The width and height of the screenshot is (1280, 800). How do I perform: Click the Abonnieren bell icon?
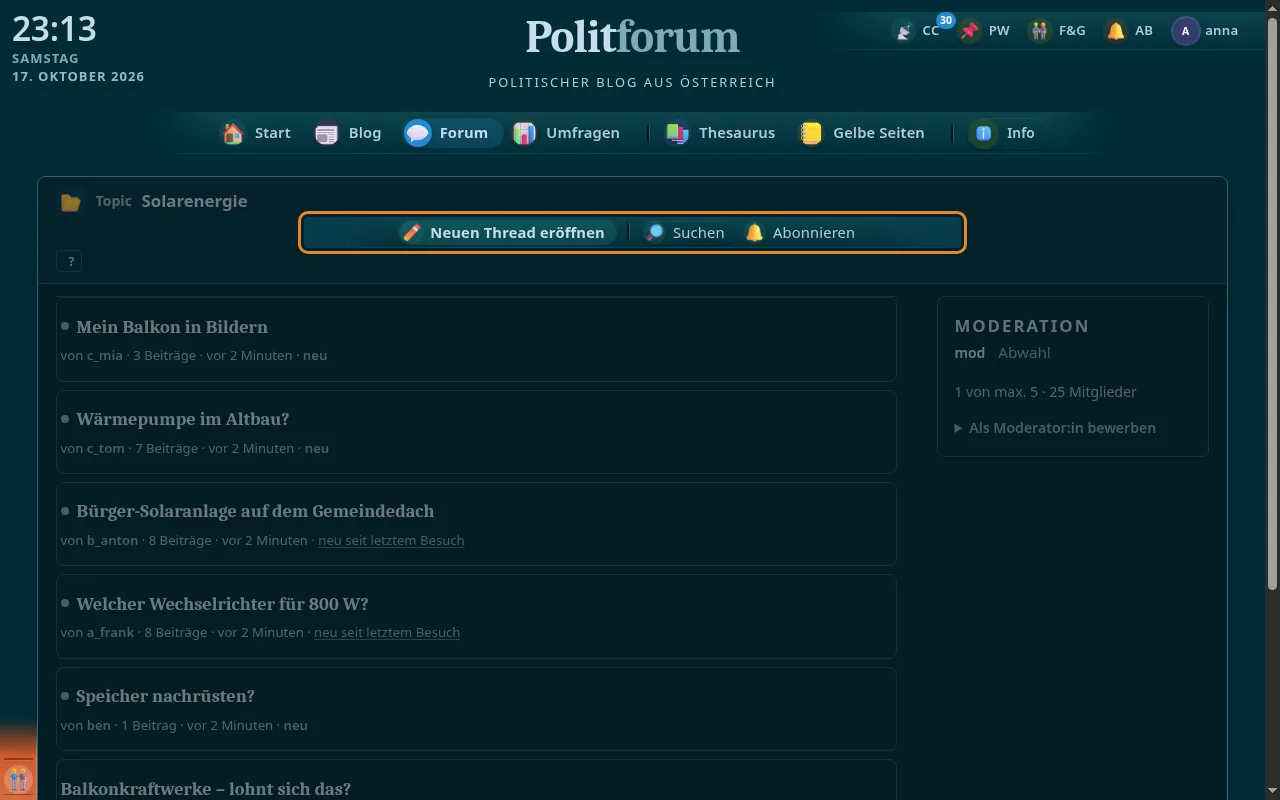(754, 233)
